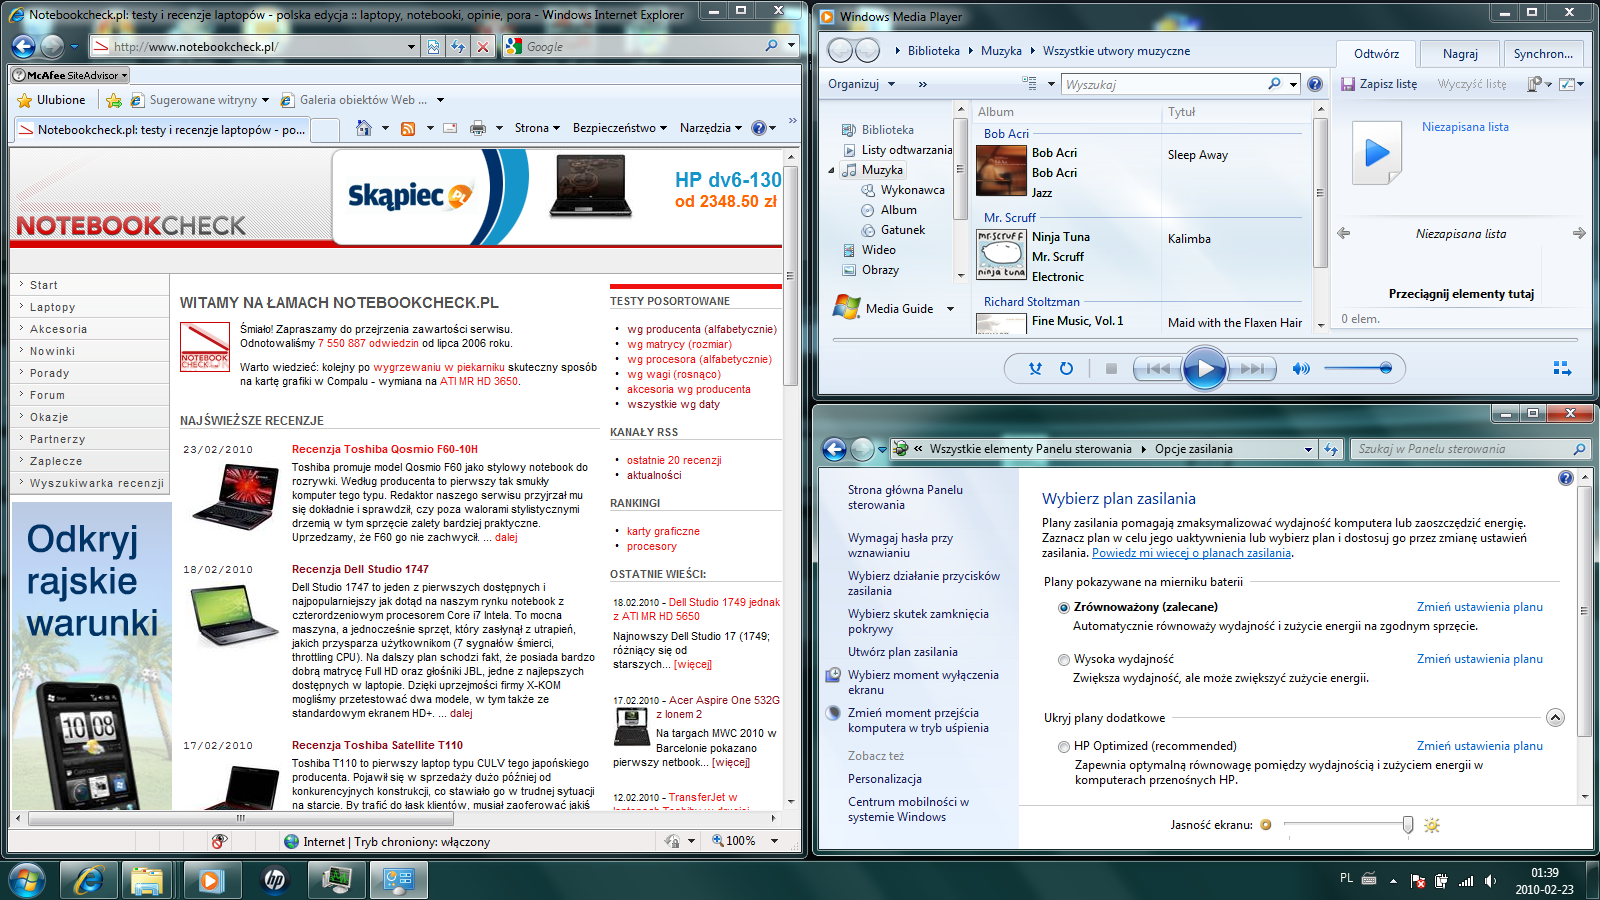Click Zapisz listę button in Media Player
Viewport: 1600px width, 900px height.
pos(1379,84)
